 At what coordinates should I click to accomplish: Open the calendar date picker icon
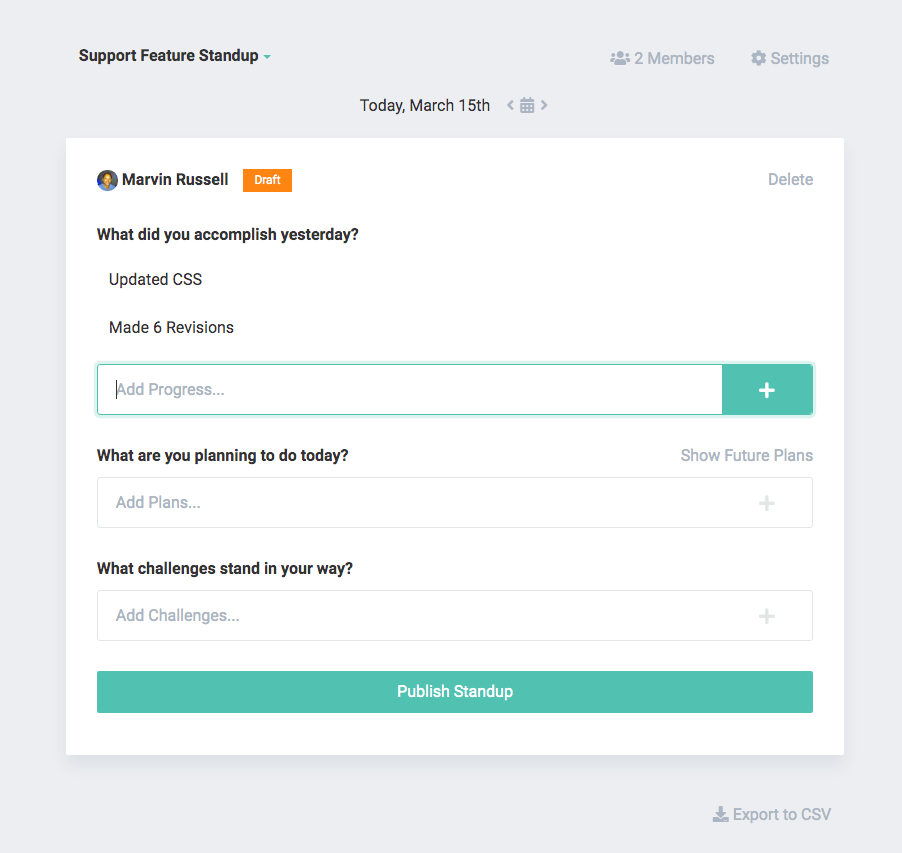coord(527,105)
